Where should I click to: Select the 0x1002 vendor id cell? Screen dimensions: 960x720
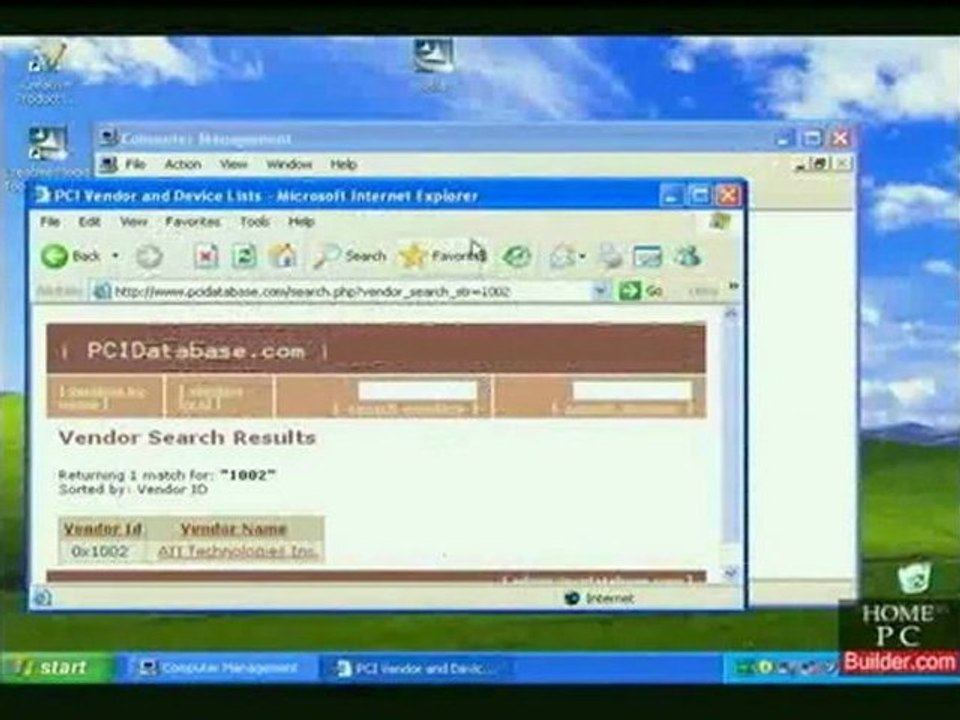point(100,552)
